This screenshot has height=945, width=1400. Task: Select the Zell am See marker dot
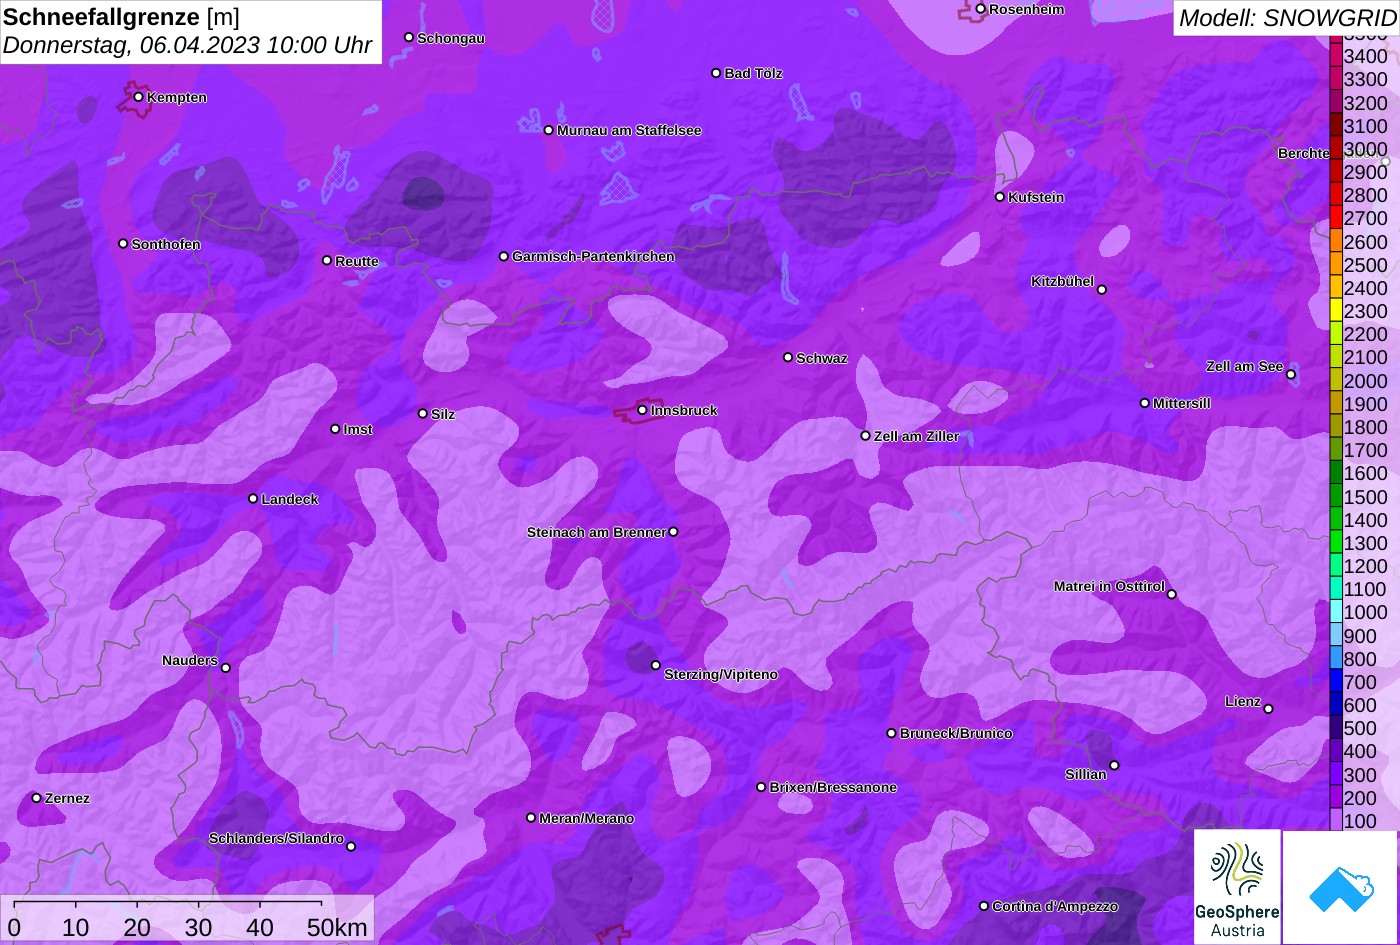click(x=1291, y=375)
